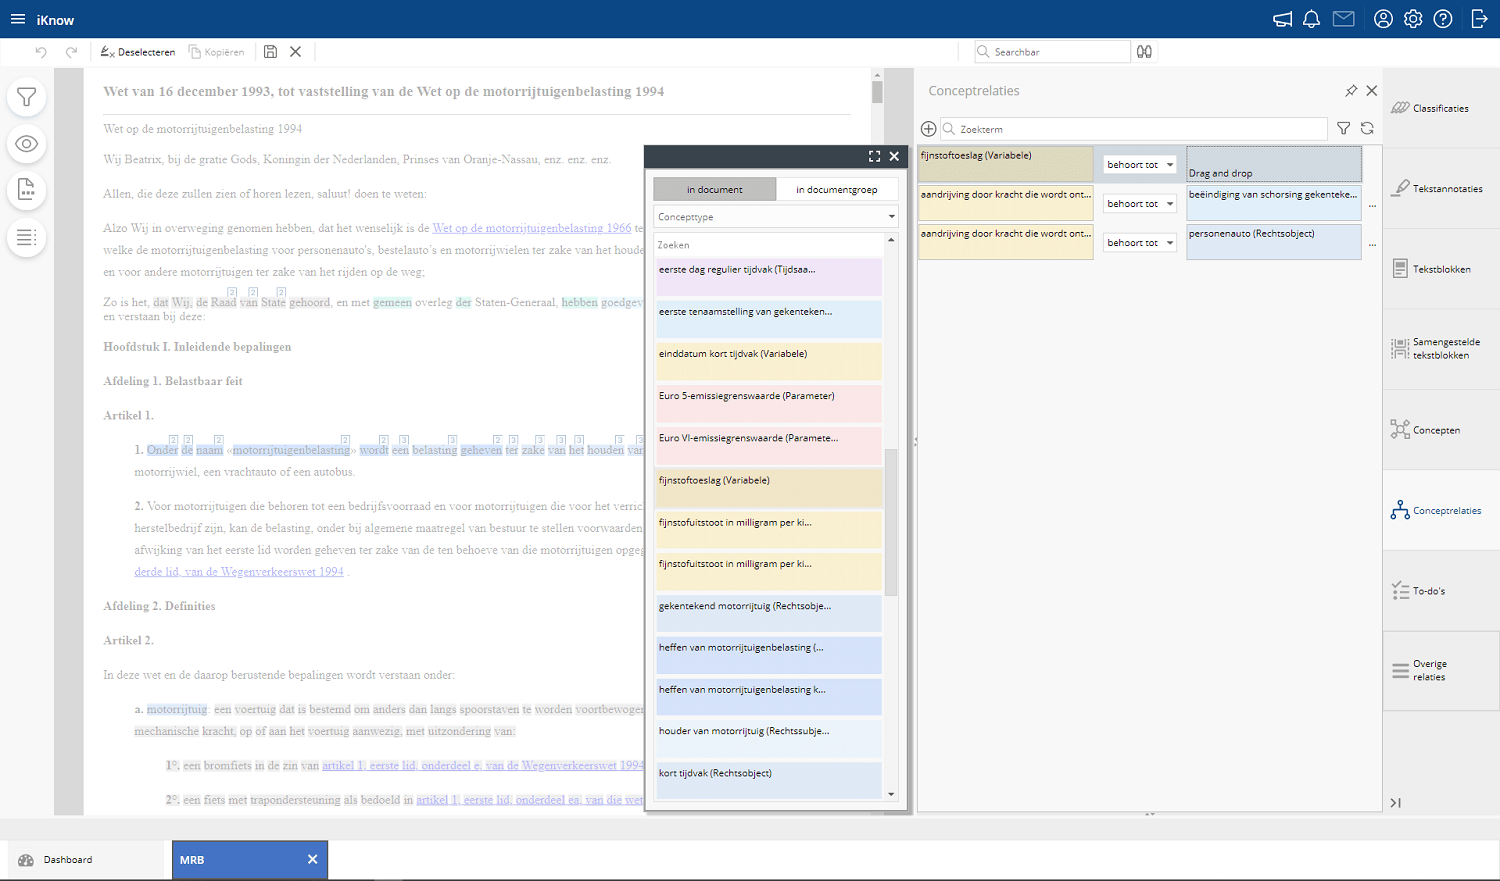Open help question mark
Screen dimensions: 1500x881
[1443, 19]
